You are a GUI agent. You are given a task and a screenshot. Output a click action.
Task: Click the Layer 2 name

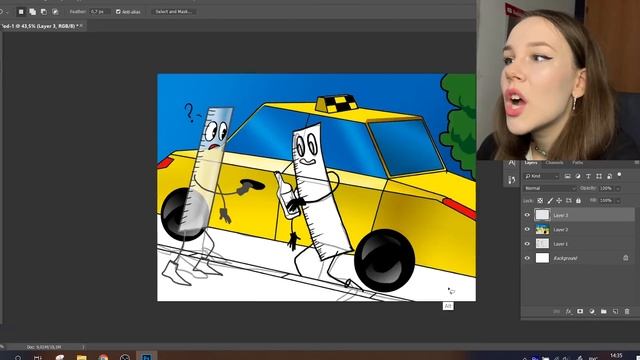(x=560, y=230)
